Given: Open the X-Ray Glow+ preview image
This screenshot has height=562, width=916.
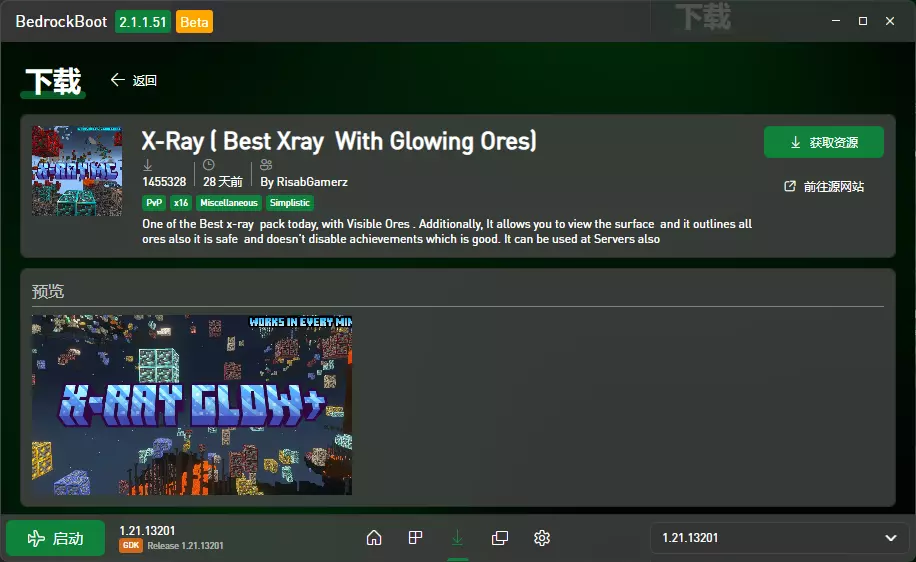Looking at the screenshot, I should 192,405.
